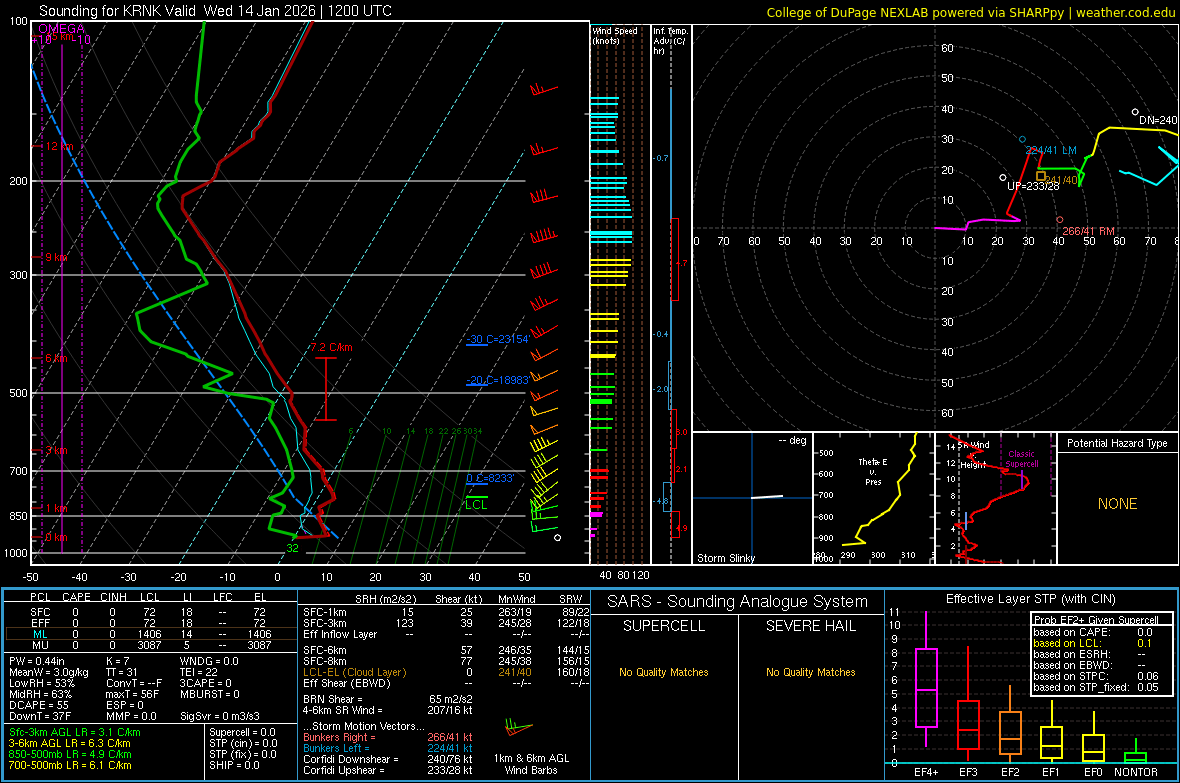This screenshot has height=783, width=1180.
Task: Select the EF2 axis label
Action: [1010, 772]
